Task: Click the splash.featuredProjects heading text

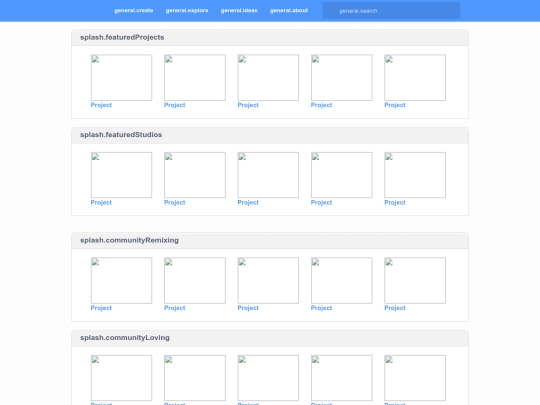Action: click(122, 38)
